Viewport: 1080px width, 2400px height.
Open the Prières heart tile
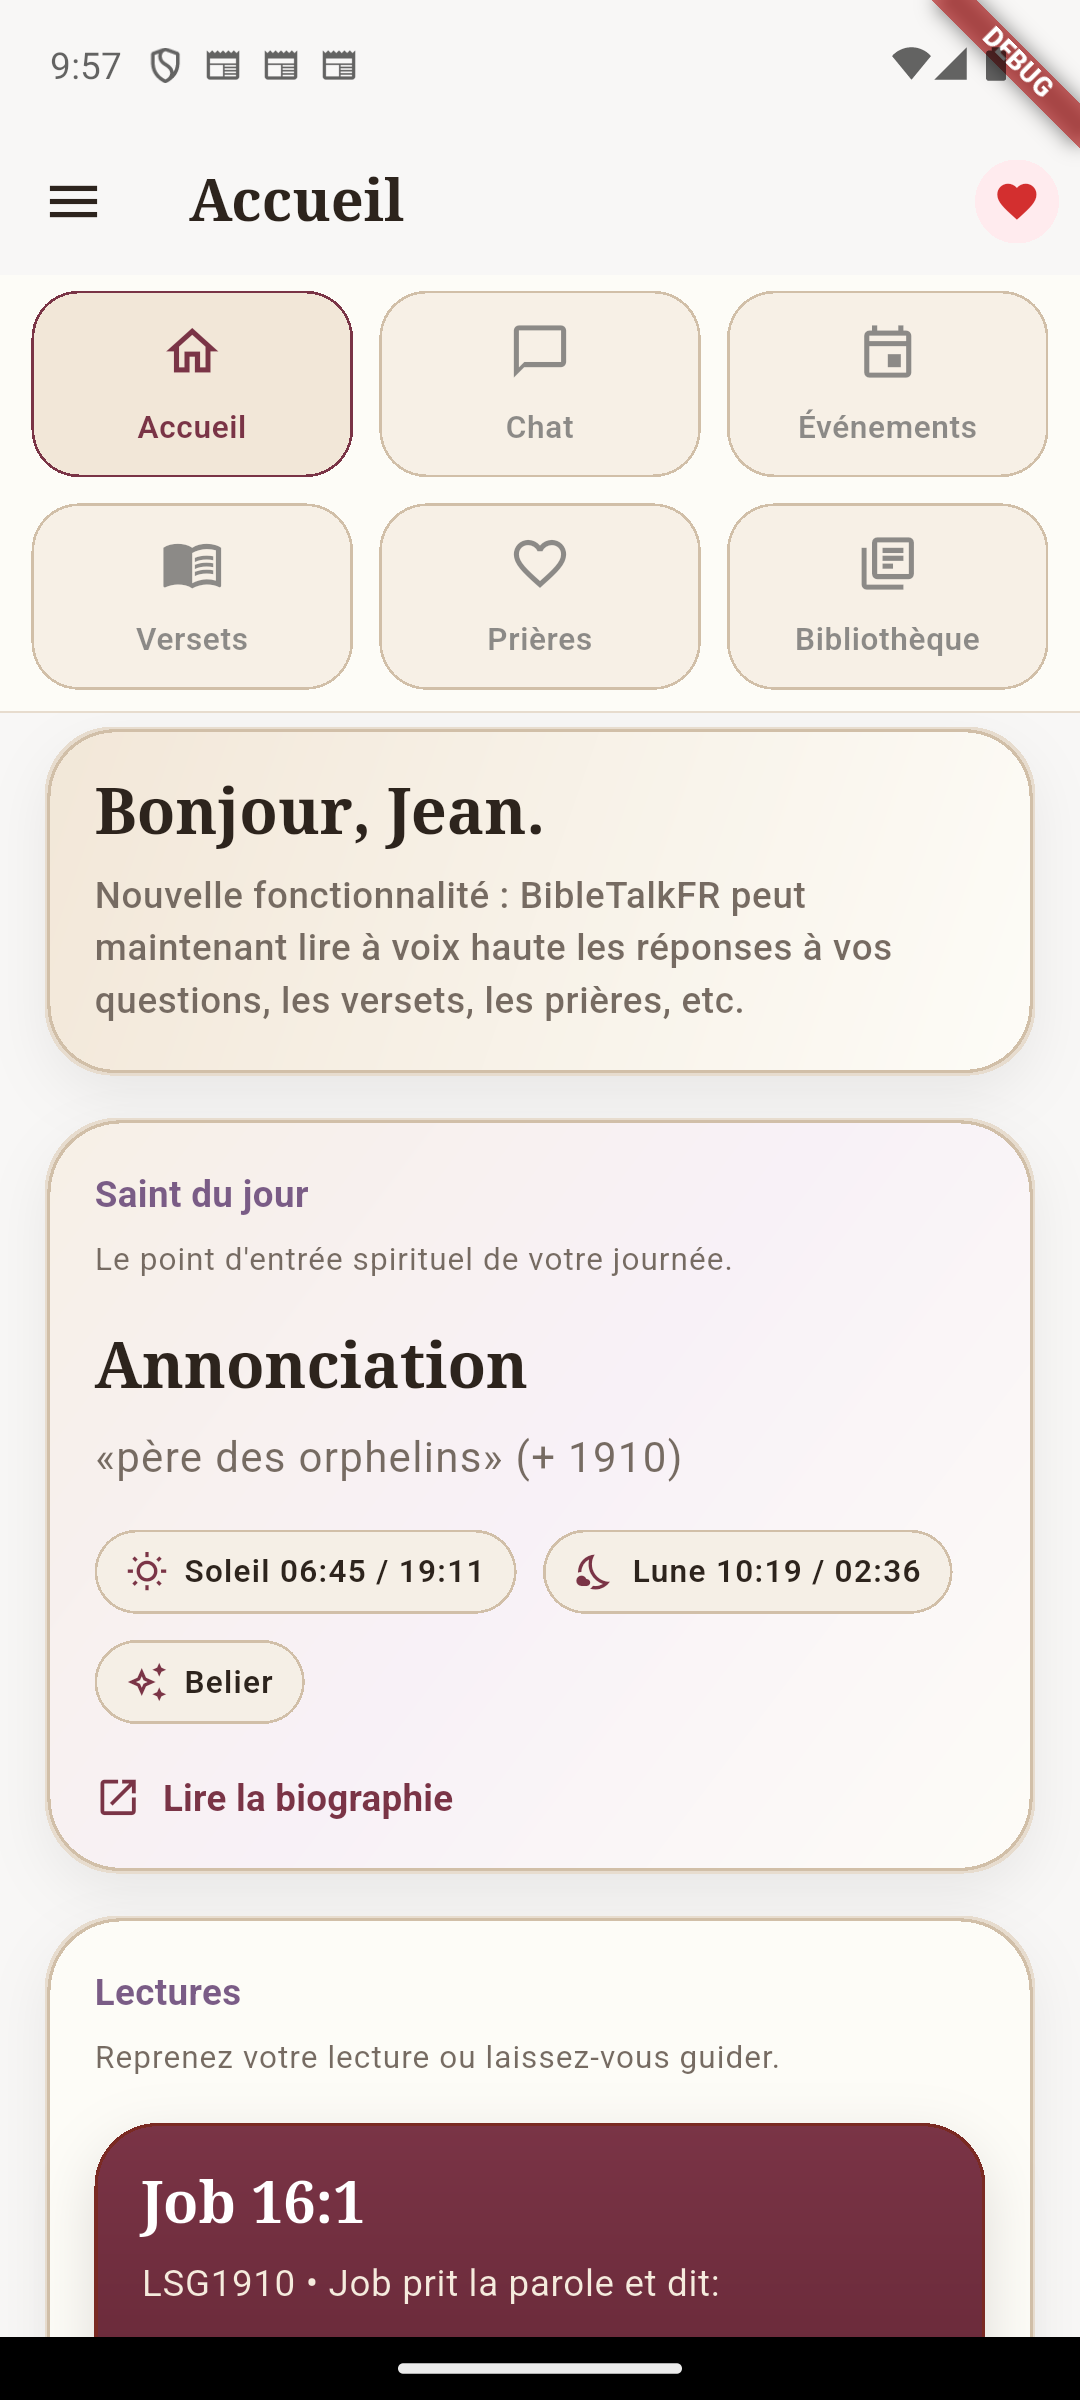tap(540, 596)
